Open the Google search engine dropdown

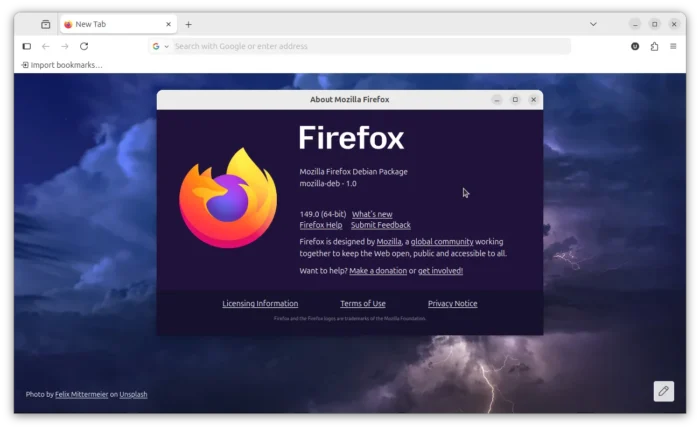tap(160, 46)
